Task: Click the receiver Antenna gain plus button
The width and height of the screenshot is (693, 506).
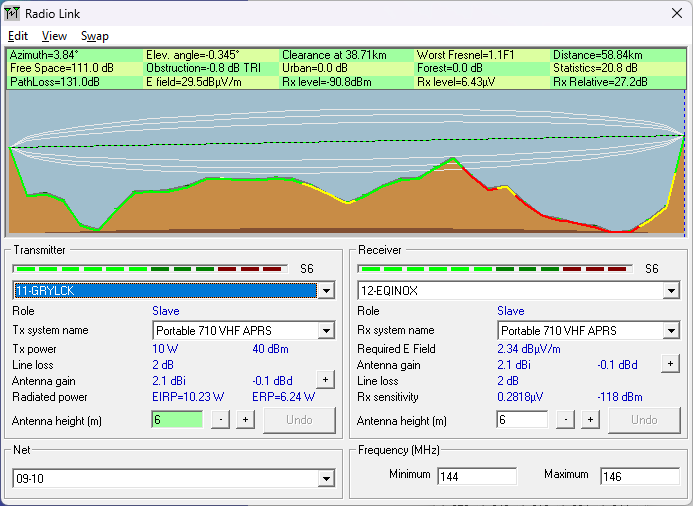Action: 670,364
